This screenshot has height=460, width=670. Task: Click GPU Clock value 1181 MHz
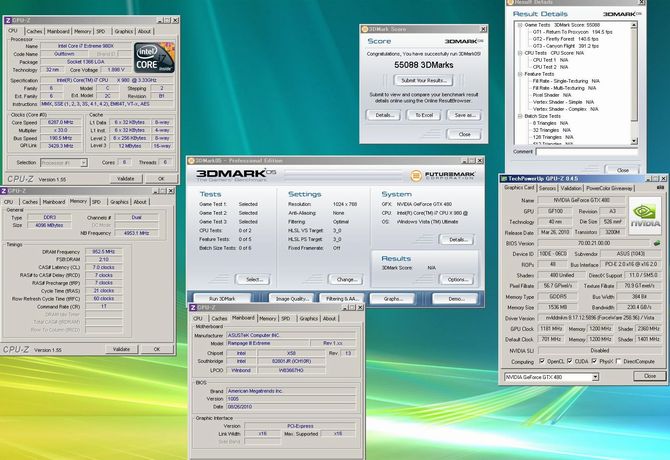click(551, 329)
